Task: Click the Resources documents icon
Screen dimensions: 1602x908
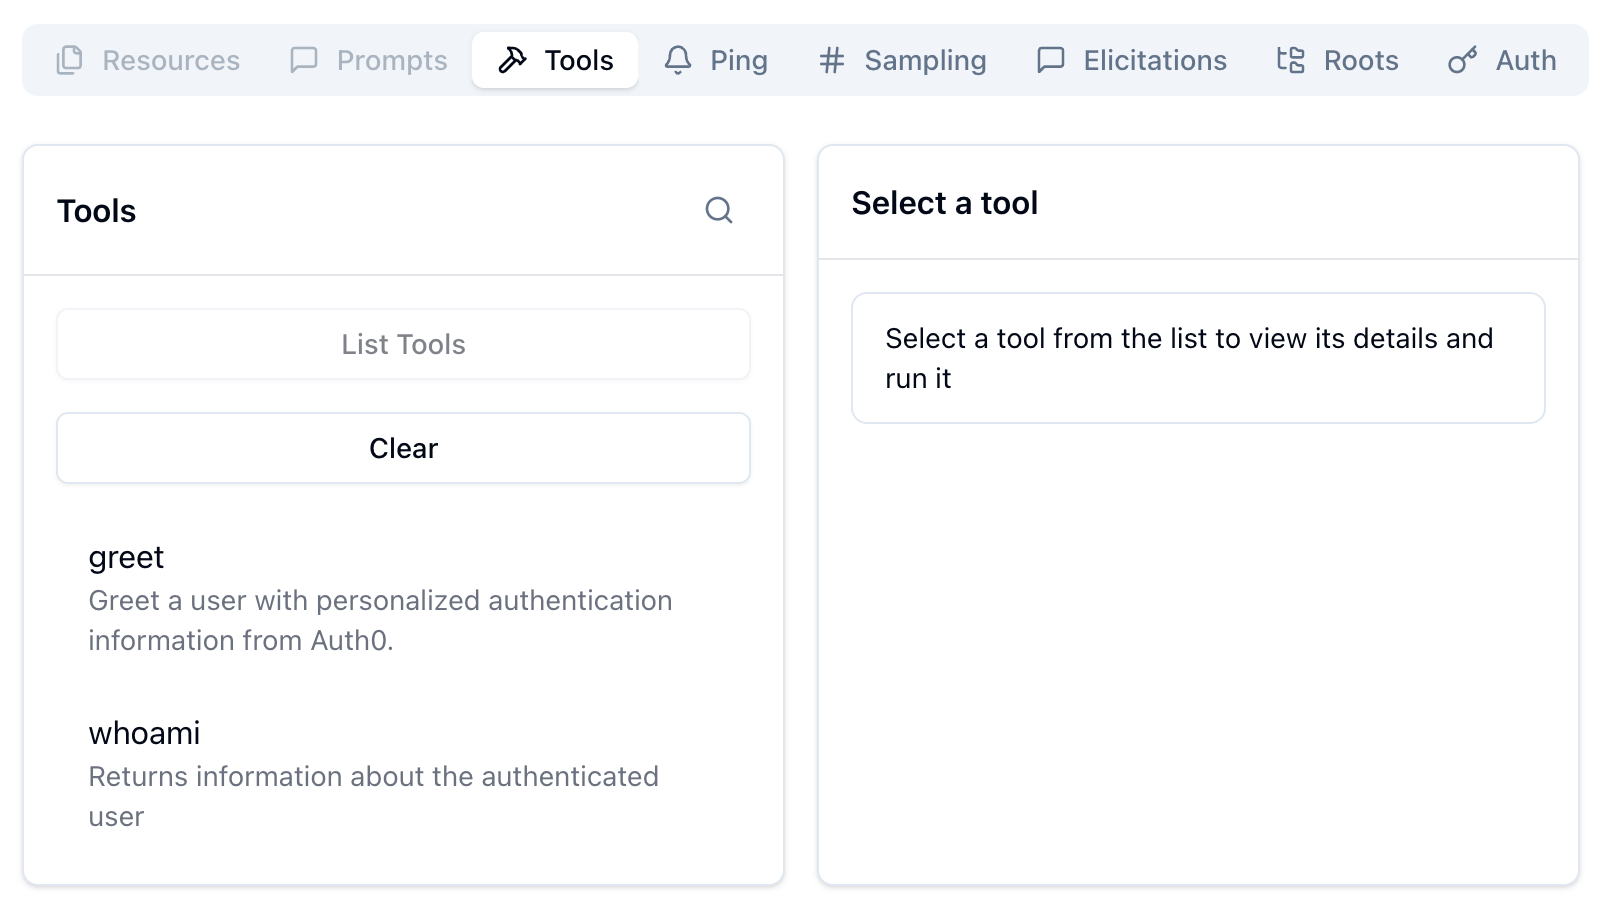Action: (x=69, y=60)
